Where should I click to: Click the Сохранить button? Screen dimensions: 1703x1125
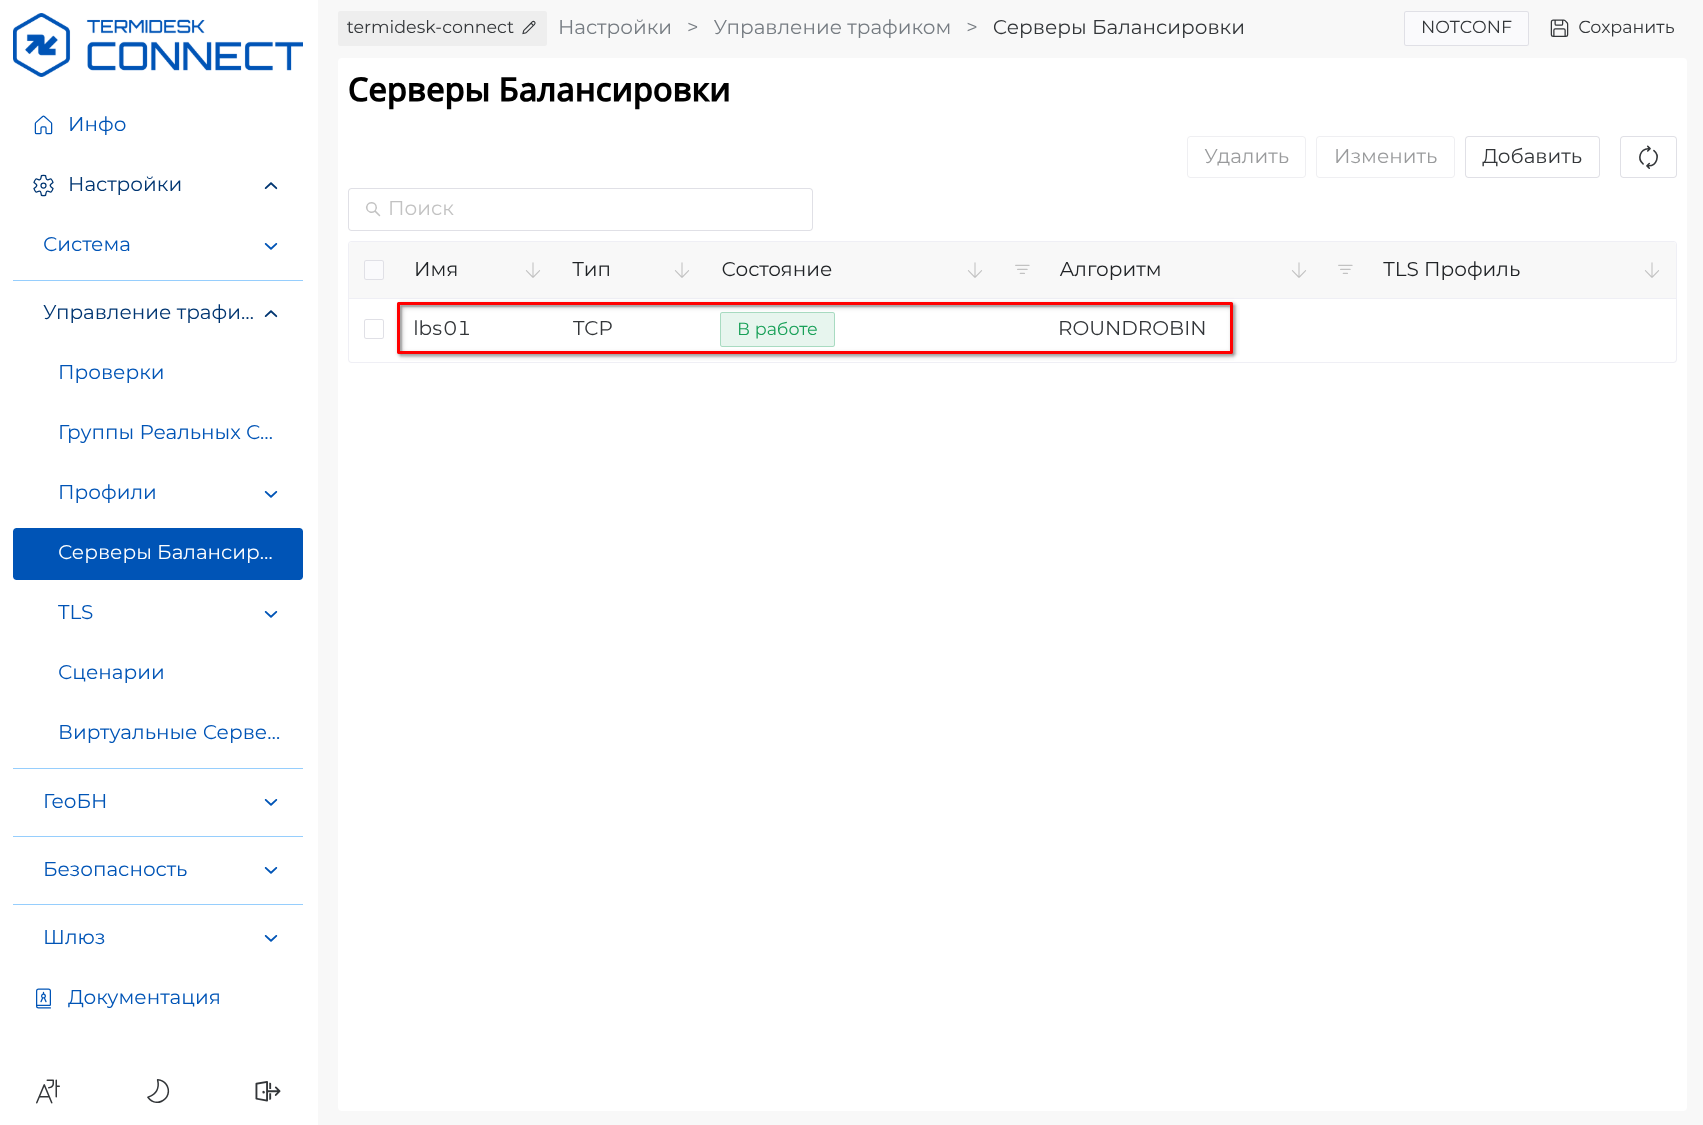click(x=1612, y=28)
